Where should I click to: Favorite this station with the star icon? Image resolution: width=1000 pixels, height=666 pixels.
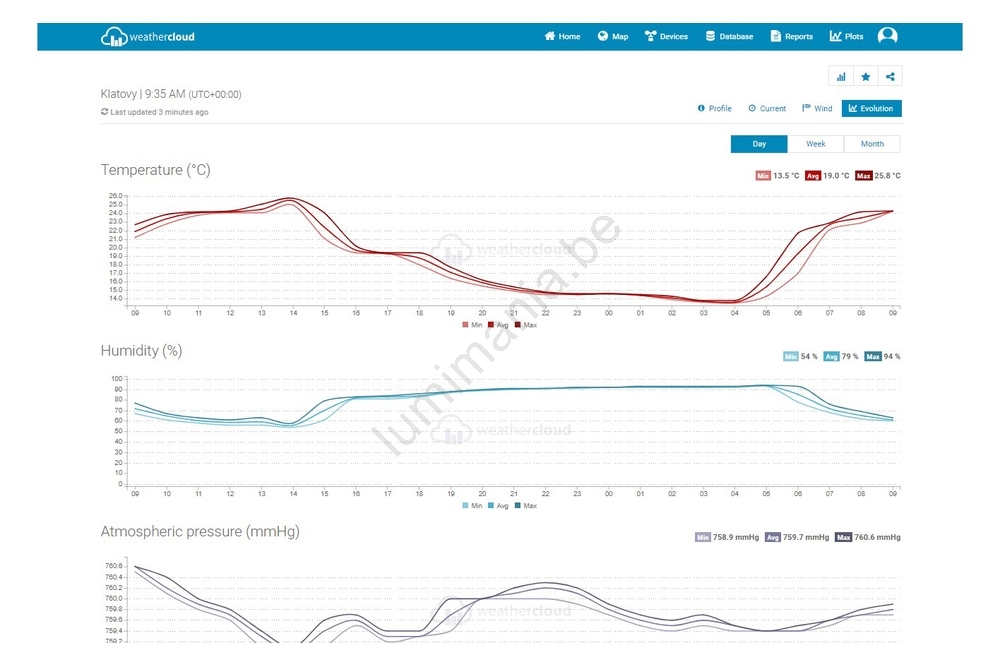[x=865, y=77]
